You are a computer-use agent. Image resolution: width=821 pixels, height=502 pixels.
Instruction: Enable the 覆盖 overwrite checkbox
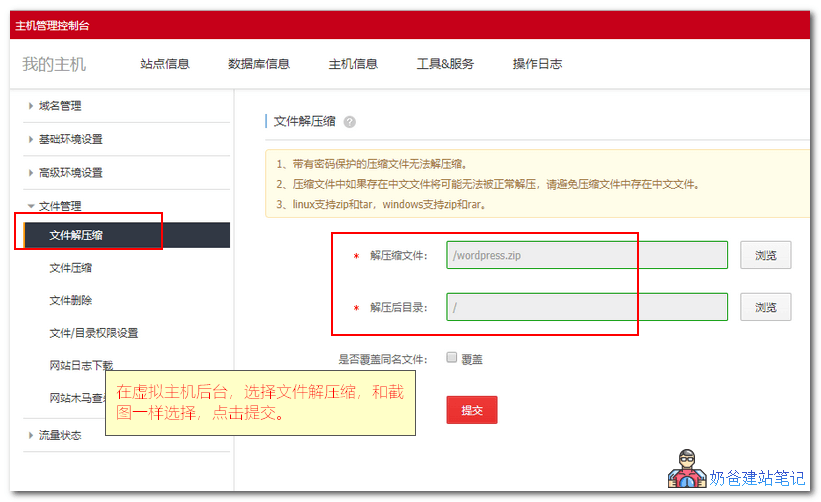pyautogui.click(x=451, y=358)
